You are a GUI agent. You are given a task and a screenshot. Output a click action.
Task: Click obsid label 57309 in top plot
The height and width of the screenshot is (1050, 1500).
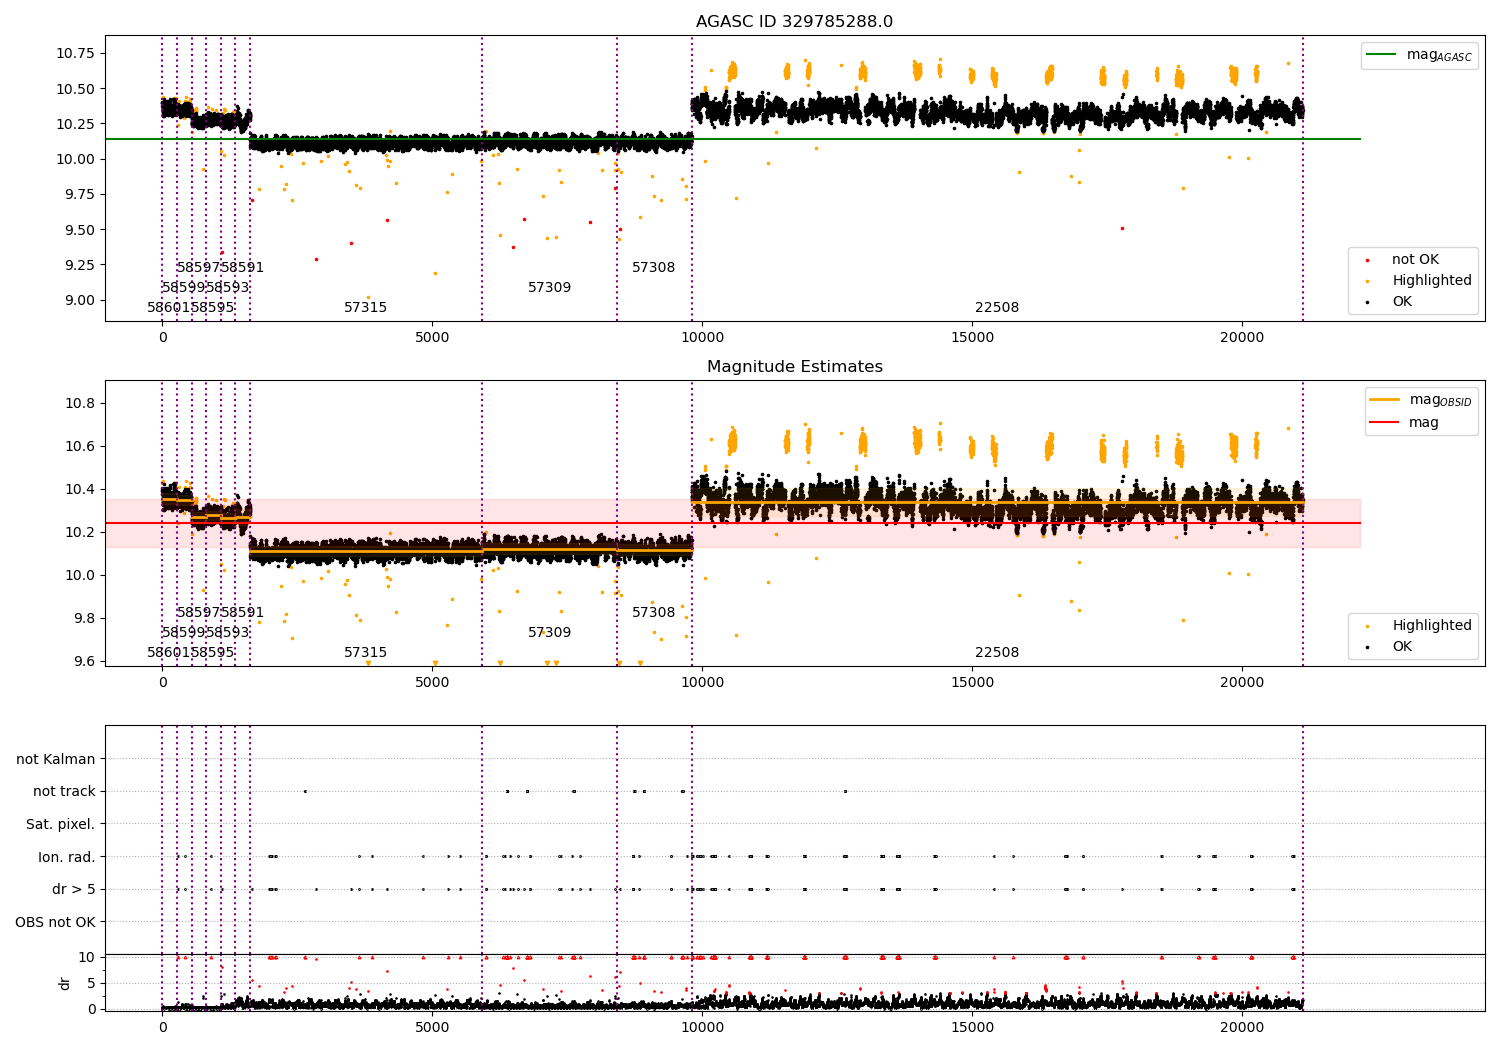[x=549, y=288]
